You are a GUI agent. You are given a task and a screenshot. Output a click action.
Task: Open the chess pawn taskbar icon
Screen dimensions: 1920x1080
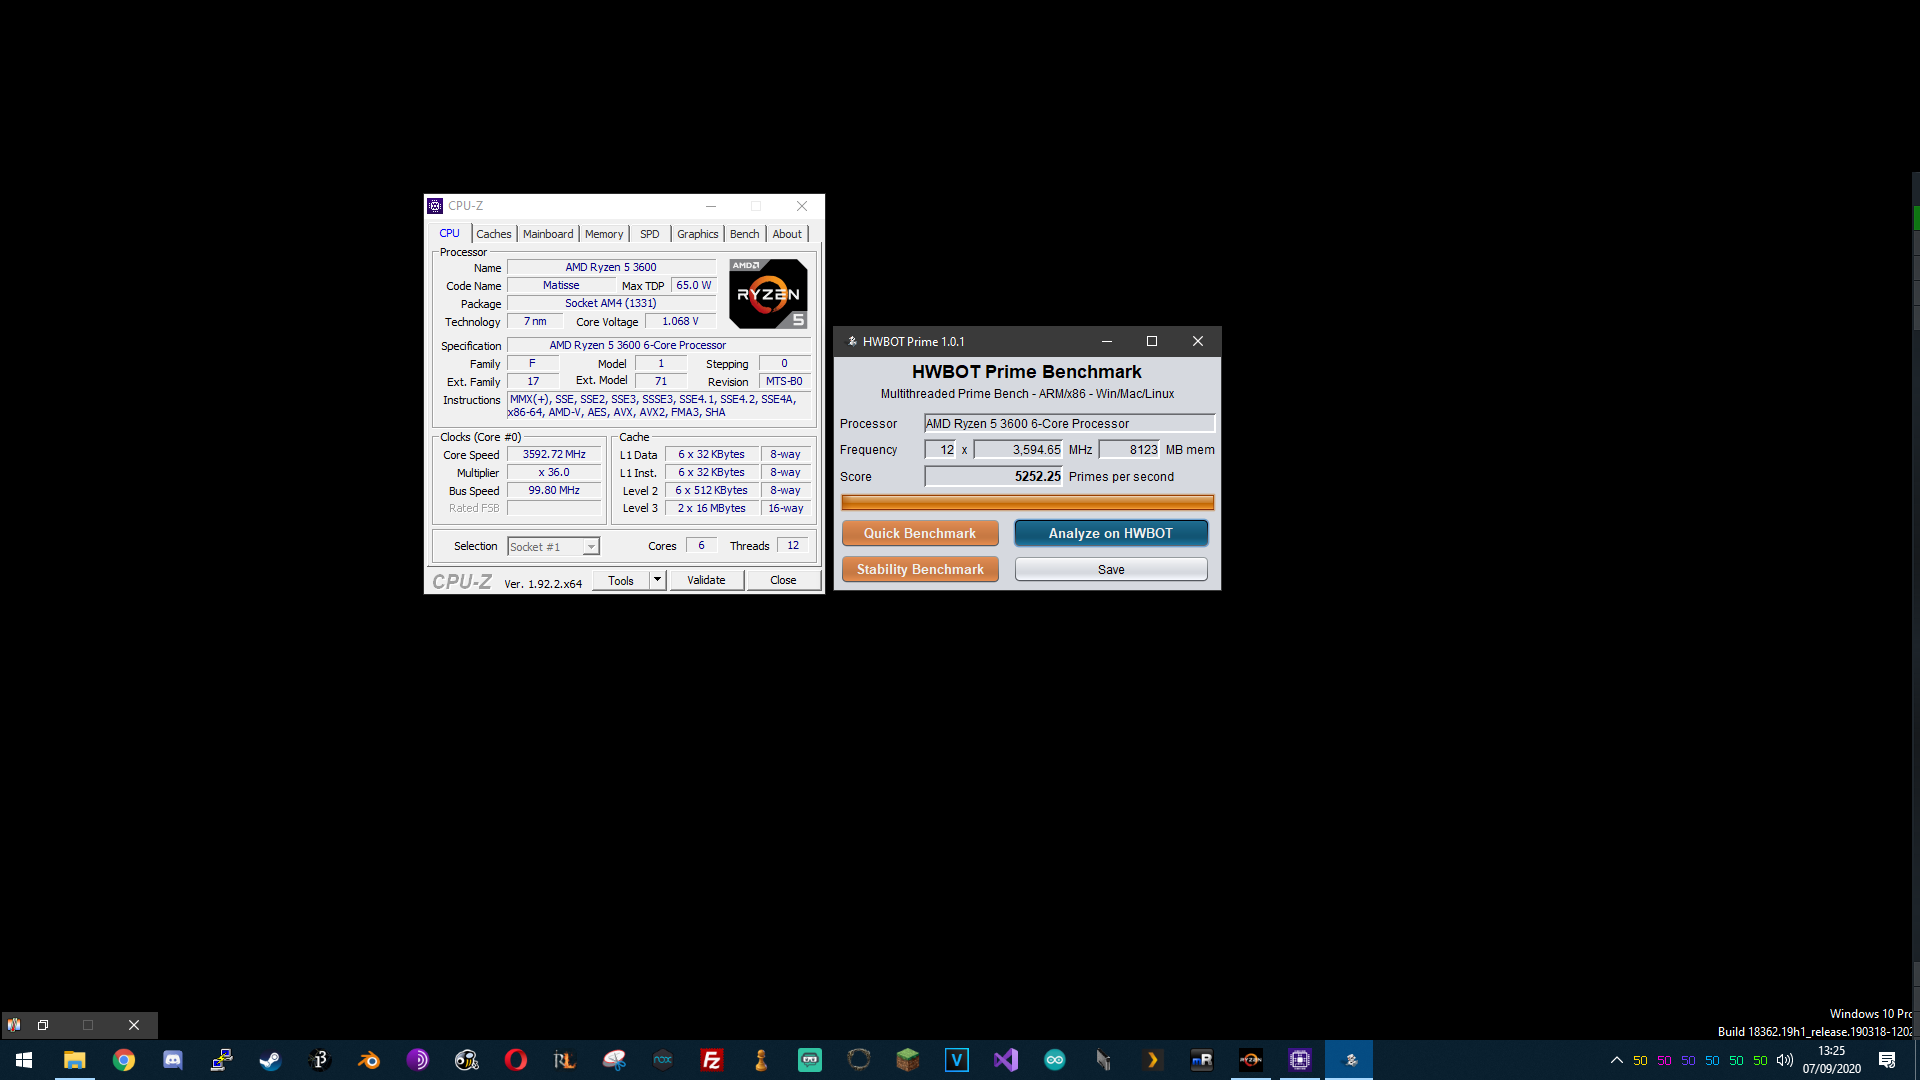(x=760, y=1060)
